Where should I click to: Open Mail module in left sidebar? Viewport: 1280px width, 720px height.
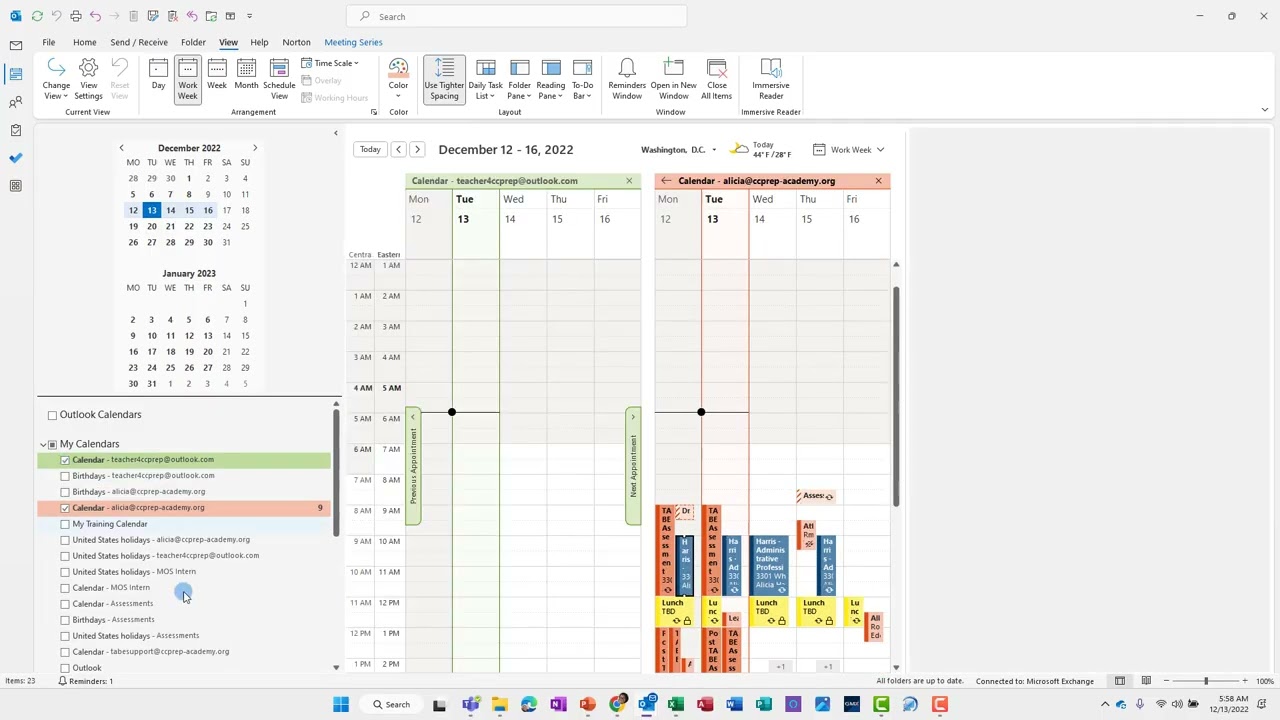click(x=15, y=45)
